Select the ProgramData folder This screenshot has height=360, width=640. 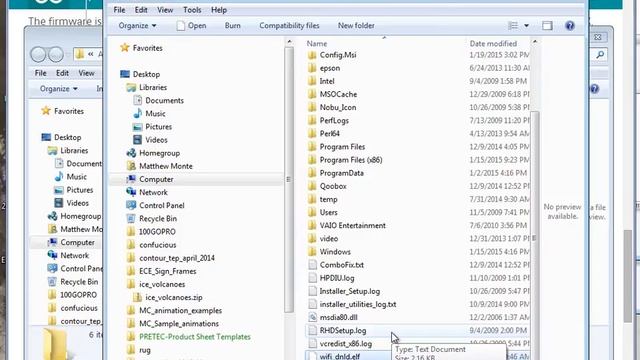pos(336,173)
